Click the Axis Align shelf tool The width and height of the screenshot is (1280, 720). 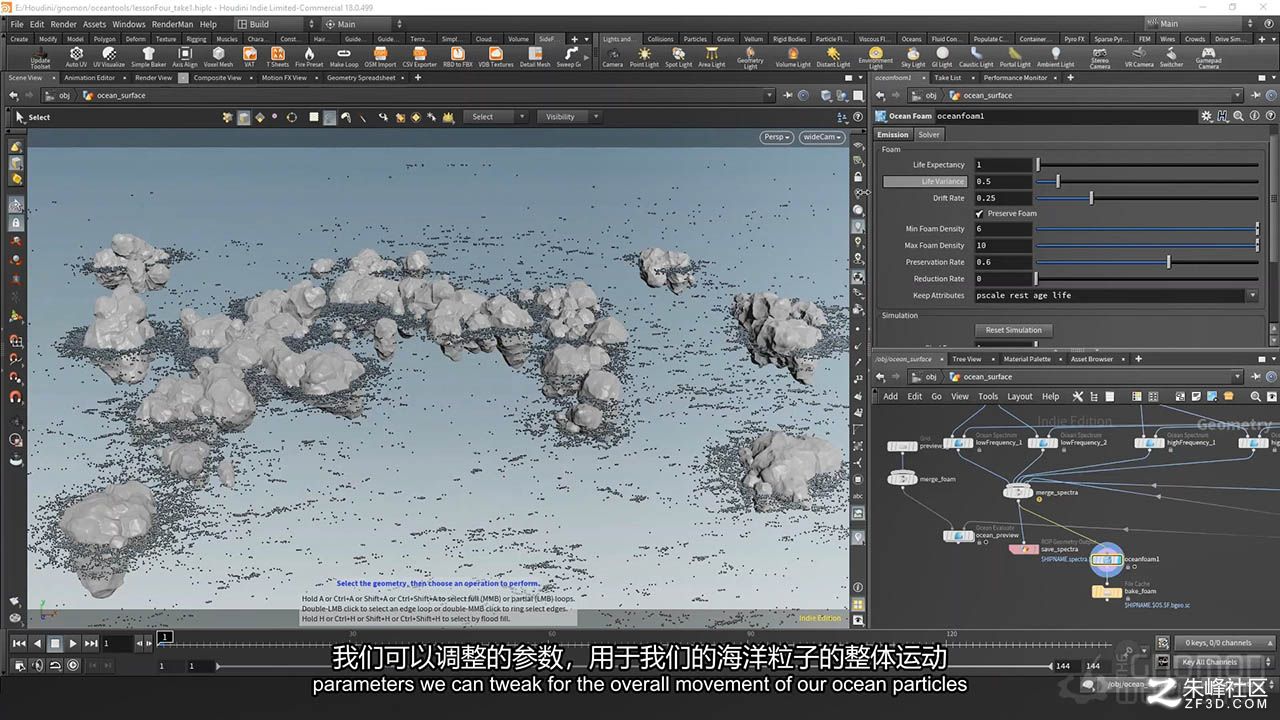click(185, 57)
